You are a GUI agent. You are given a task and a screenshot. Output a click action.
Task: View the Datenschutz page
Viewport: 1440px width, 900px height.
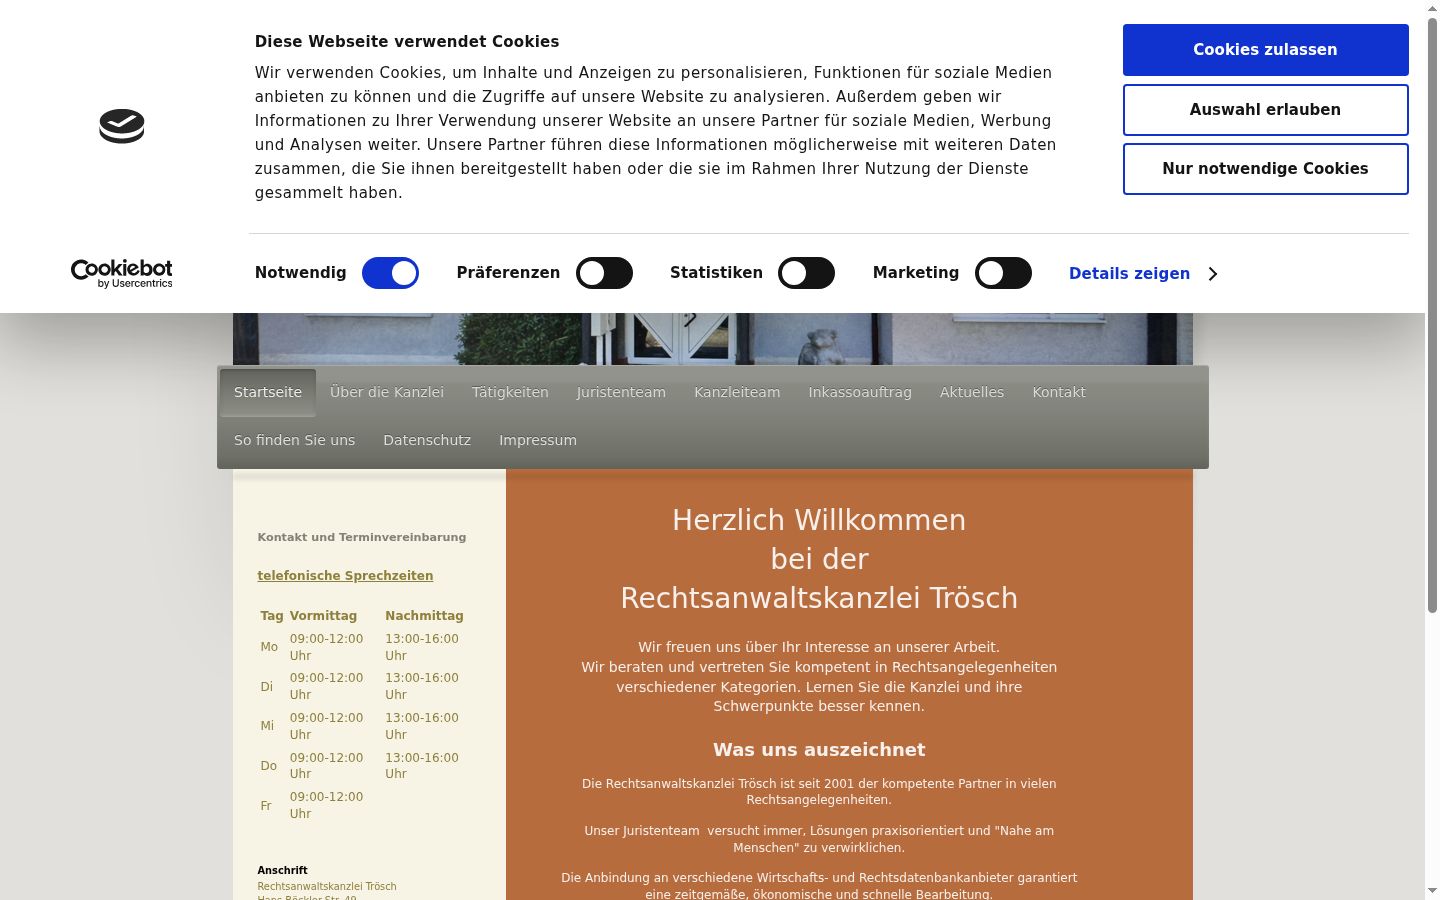(427, 440)
